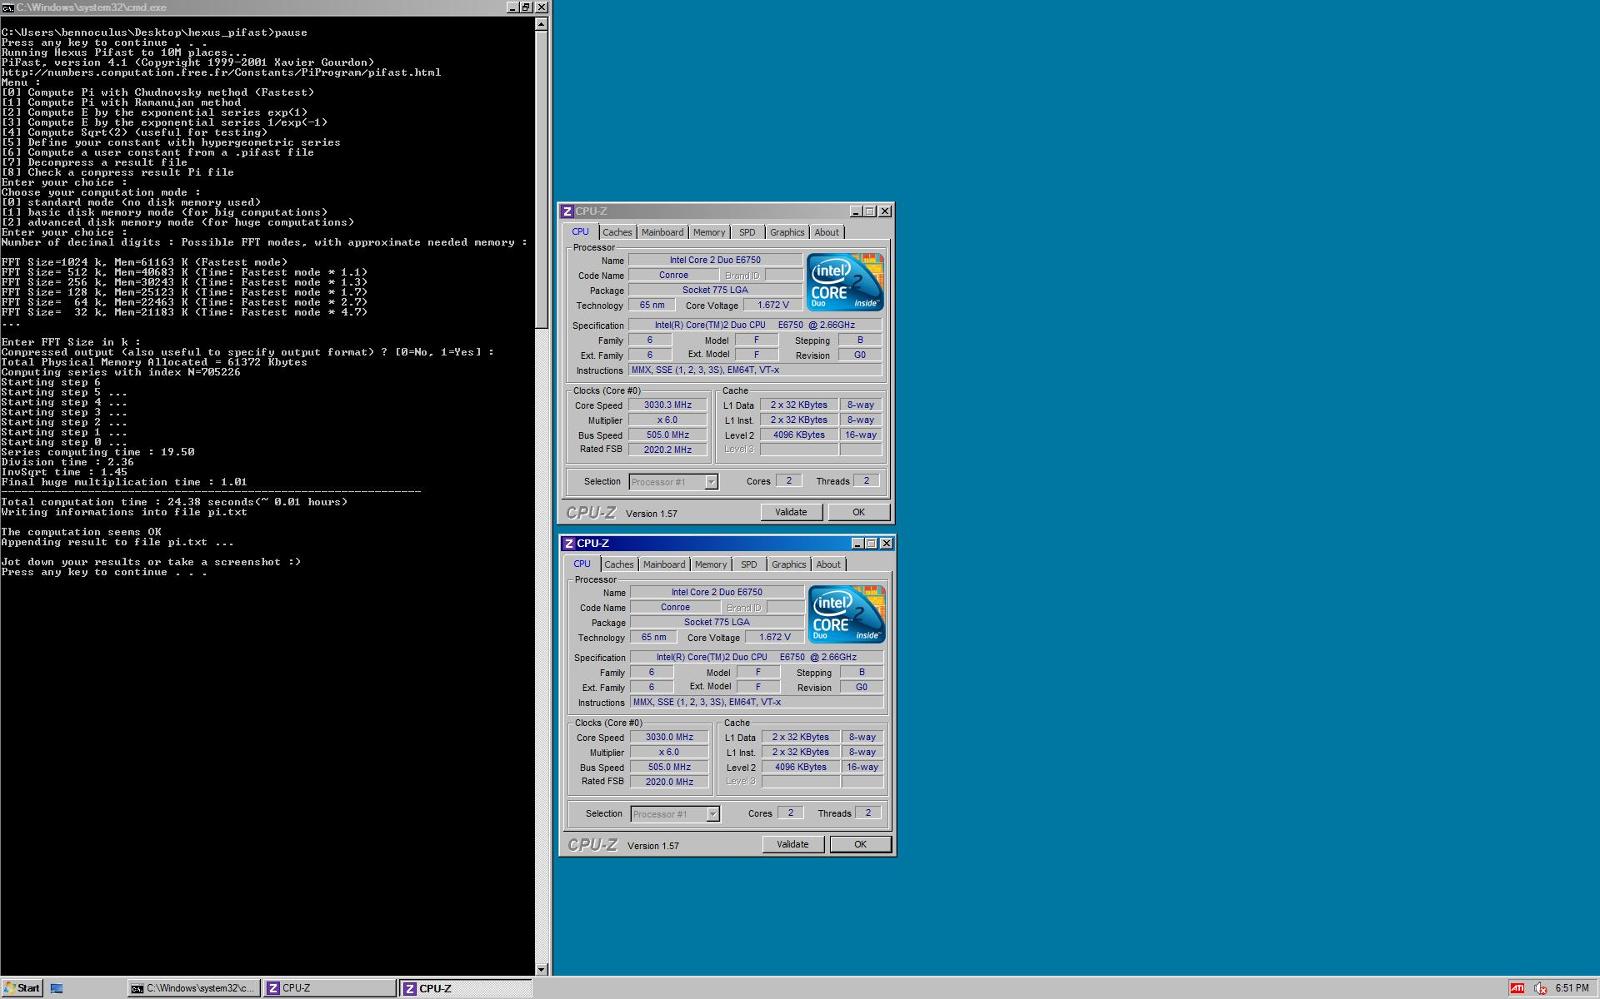Image resolution: width=1600 pixels, height=999 pixels.
Task: Click the Z title-bar icon of upper CPU-Z window
Action: (568, 211)
